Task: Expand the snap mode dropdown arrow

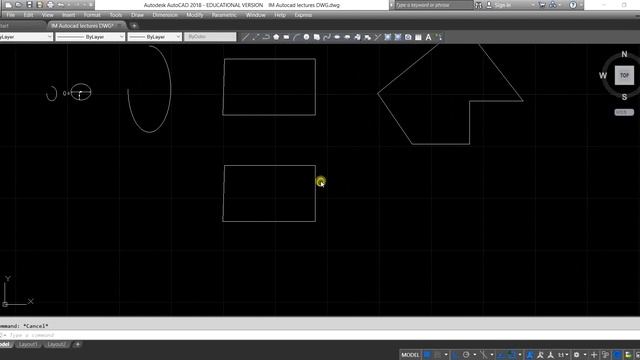Action: coord(446,355)
